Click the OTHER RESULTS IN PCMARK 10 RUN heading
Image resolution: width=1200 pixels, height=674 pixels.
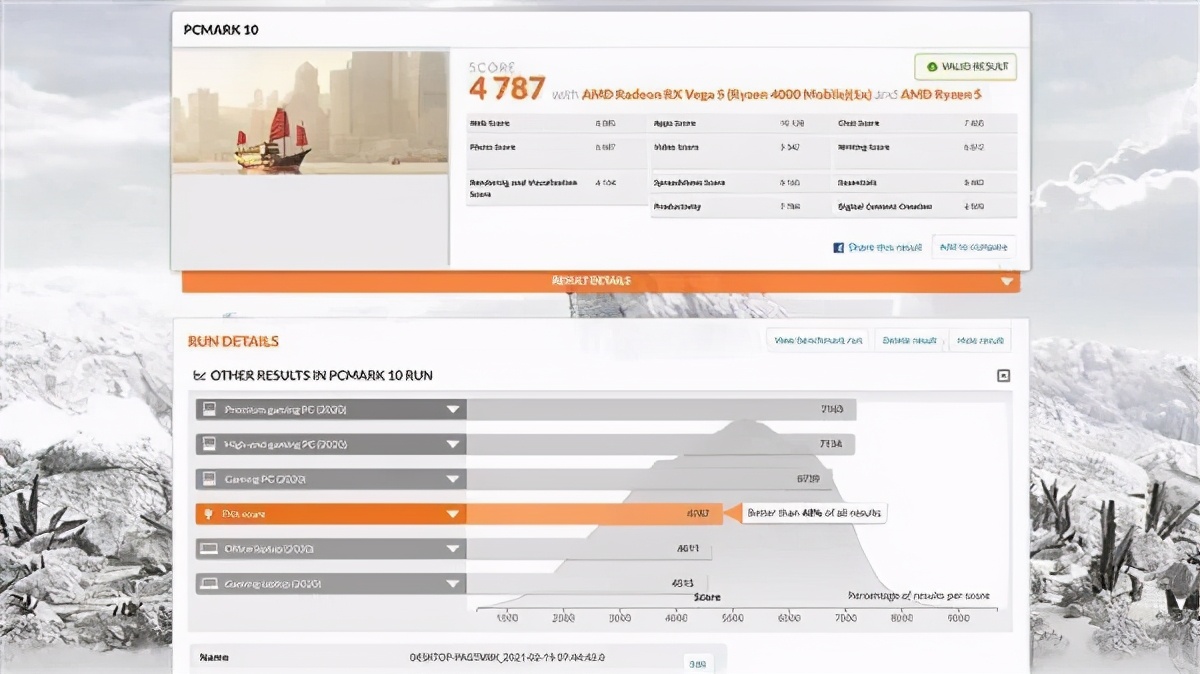pyautogui.click(x=321, y=376)
